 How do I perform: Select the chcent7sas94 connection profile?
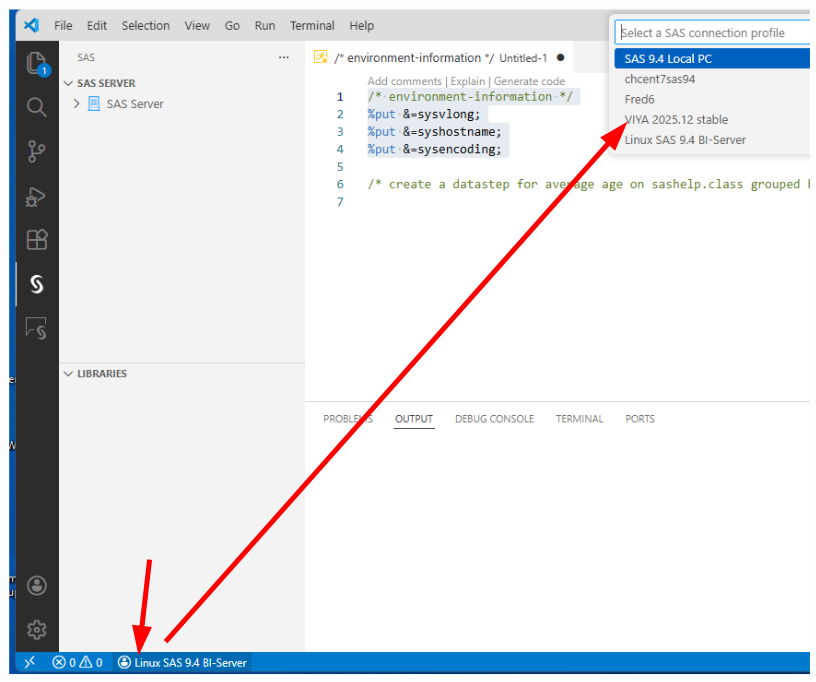click(x=712, y=79)
